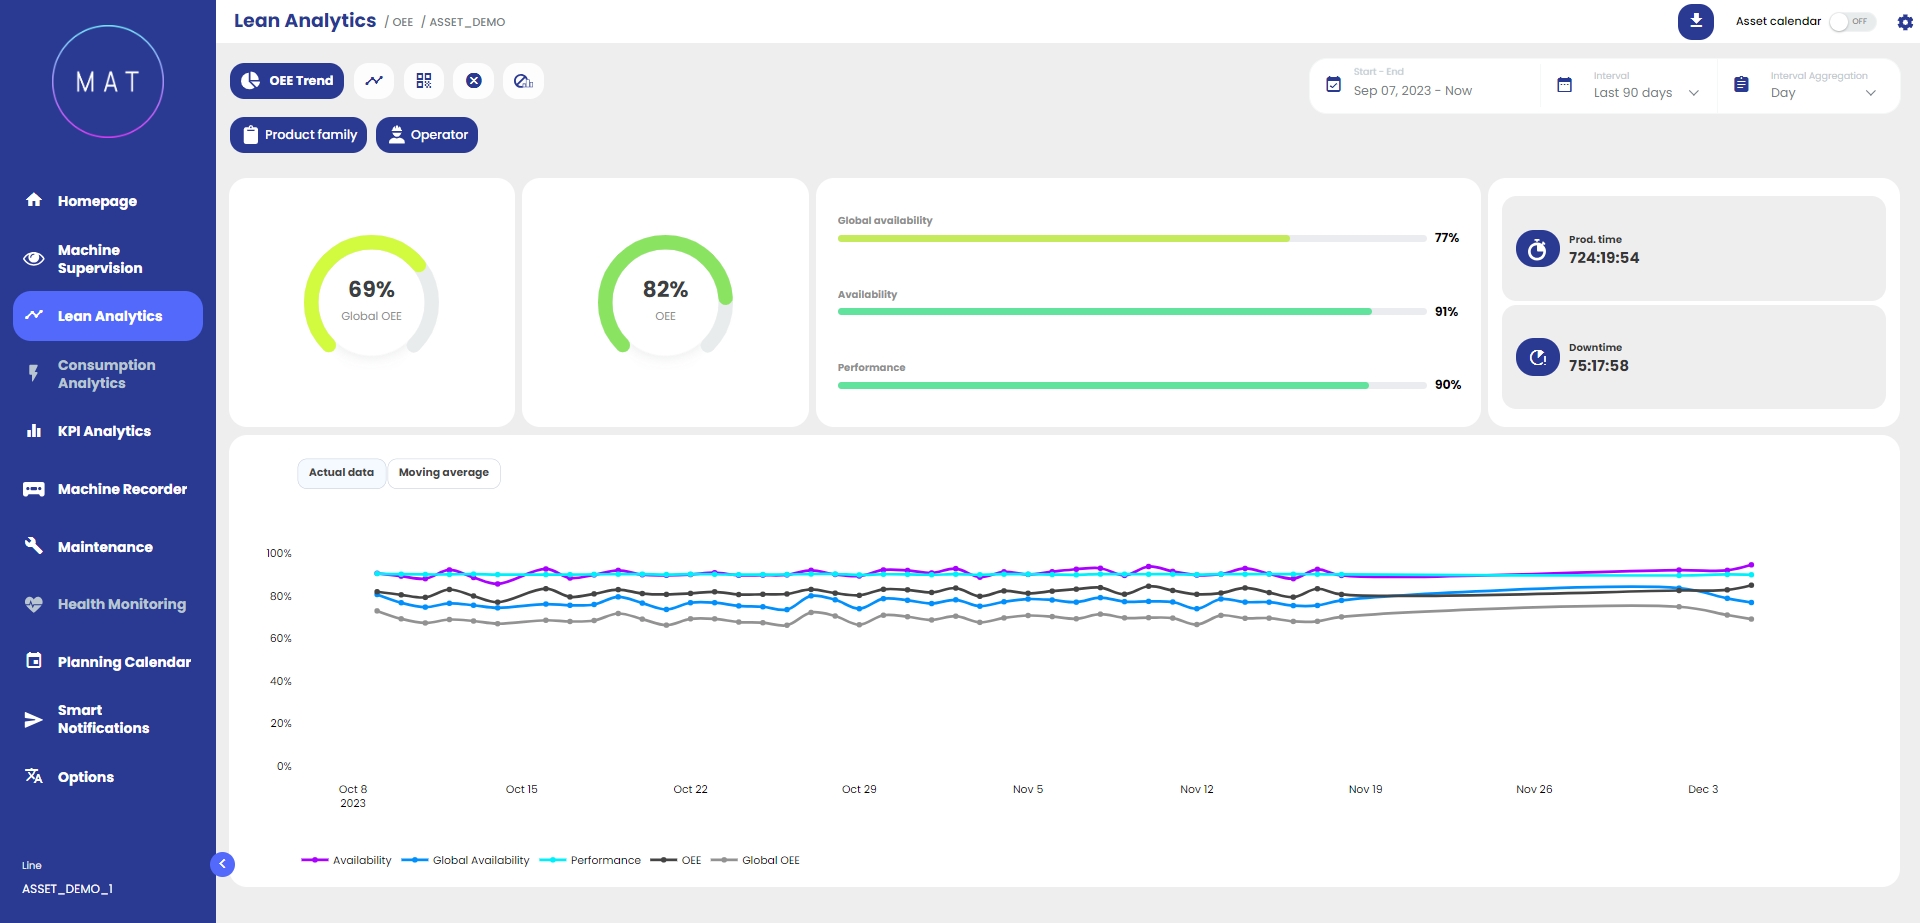Expand the Interval Last 90 days dropdown
The width and height of the screenshot is (1920, 923).
click(1645, 92)
